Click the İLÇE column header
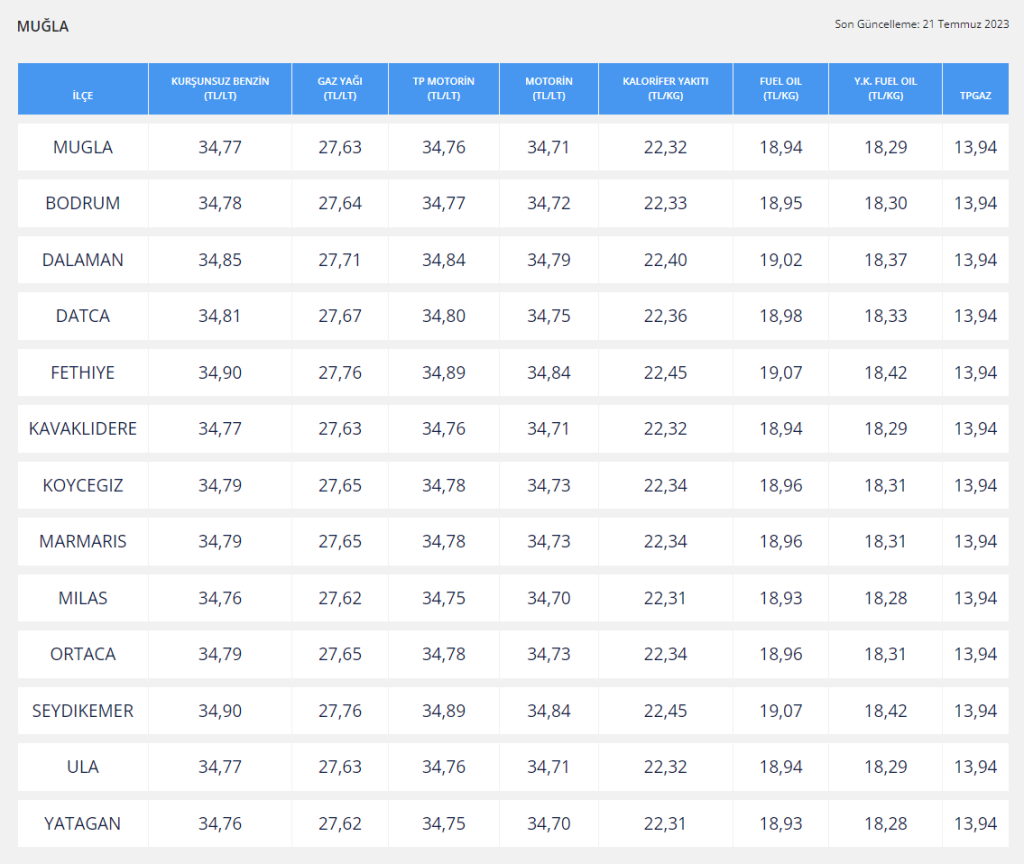 (83, 96)
